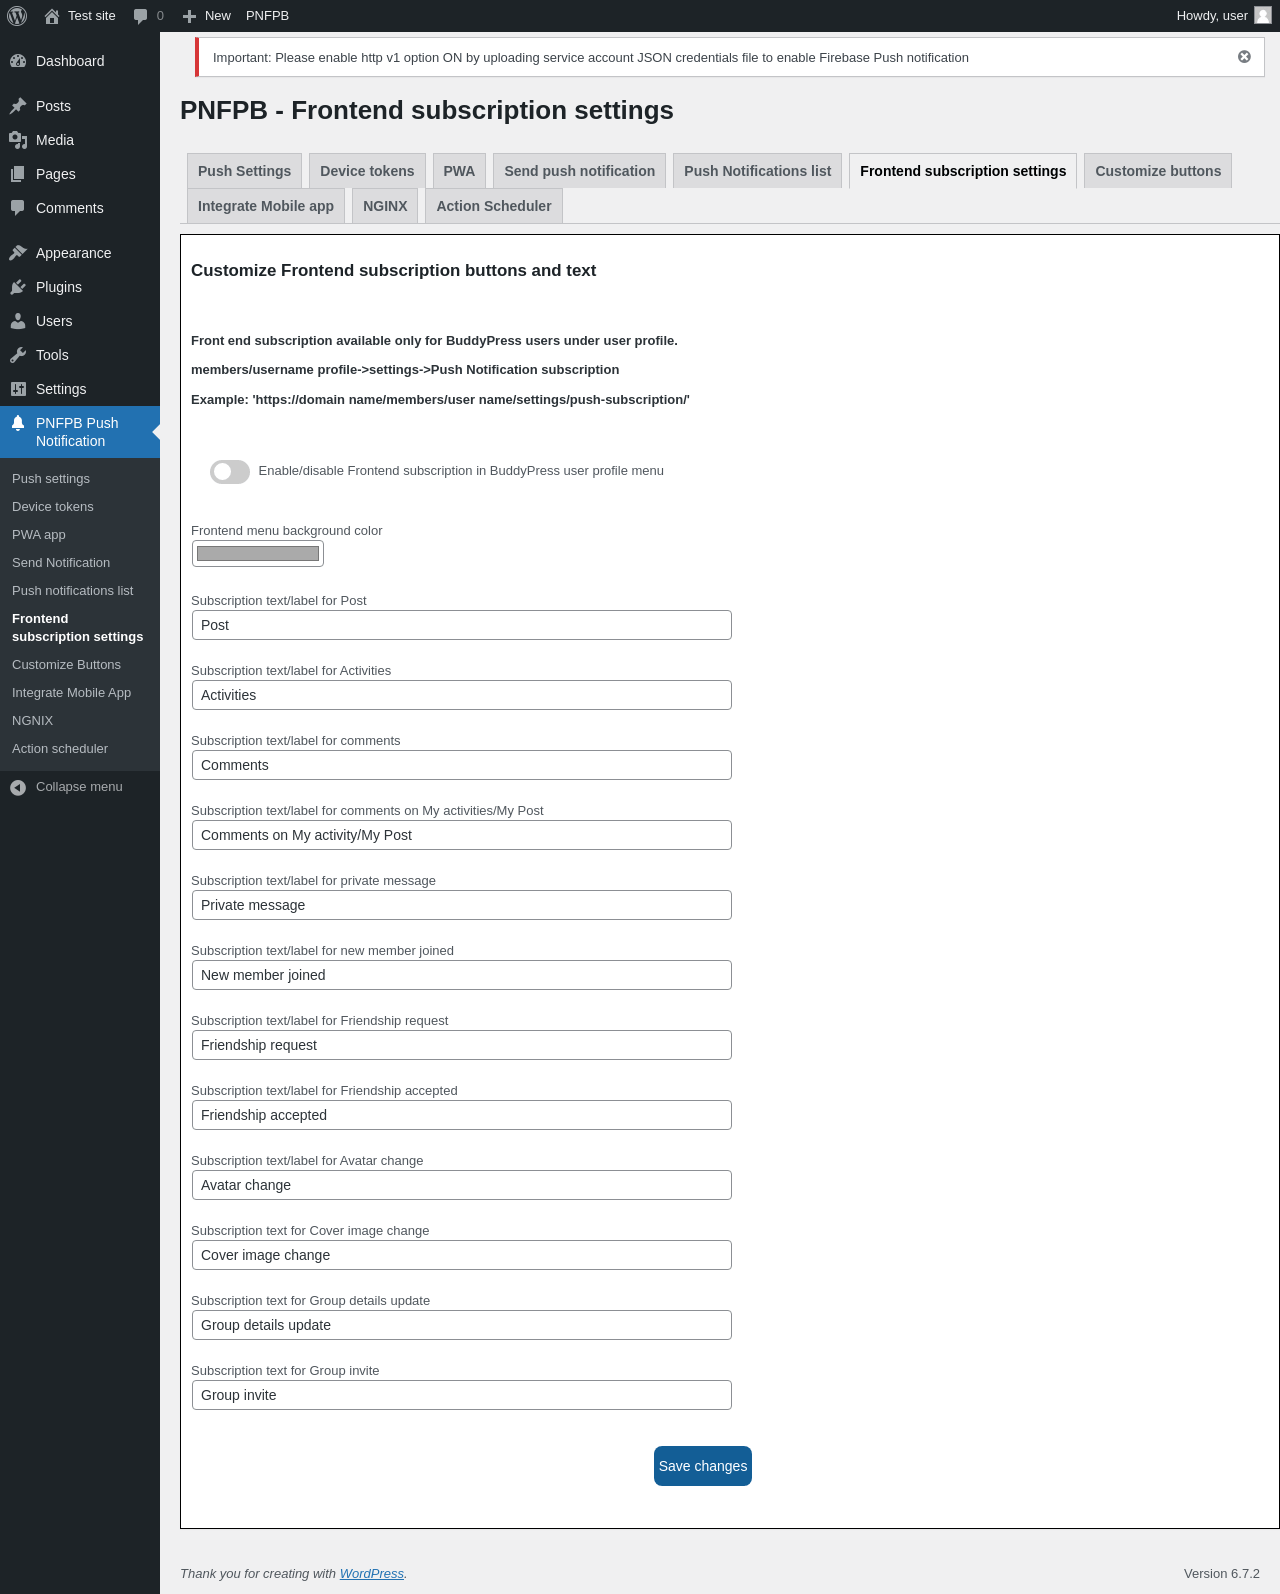This screenshot has width=1280, height=1594.
Task: Focus the Comments on My activity/My Post field
Action: pyautogui.click(x=462, y=835)
